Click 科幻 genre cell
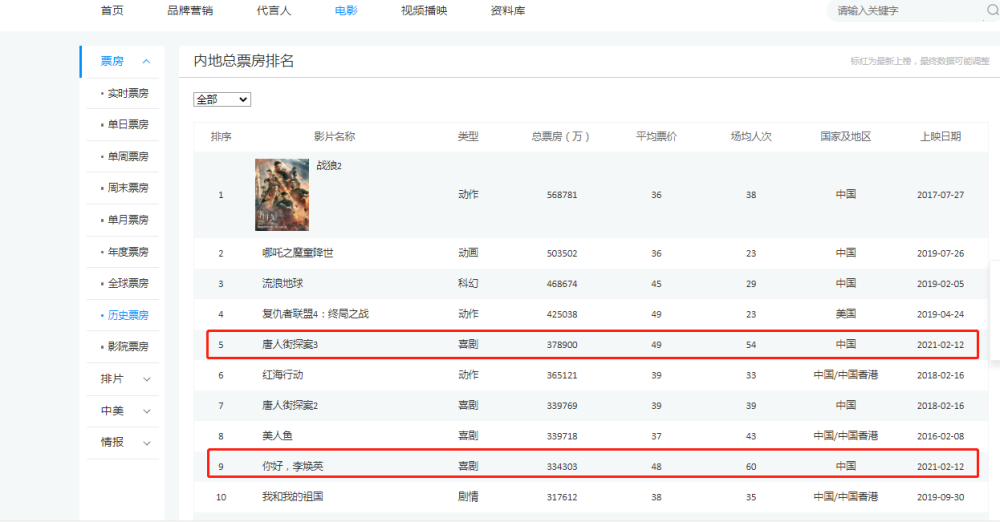1000x522 pixels. pyautogui.click(x=468, y=283)
